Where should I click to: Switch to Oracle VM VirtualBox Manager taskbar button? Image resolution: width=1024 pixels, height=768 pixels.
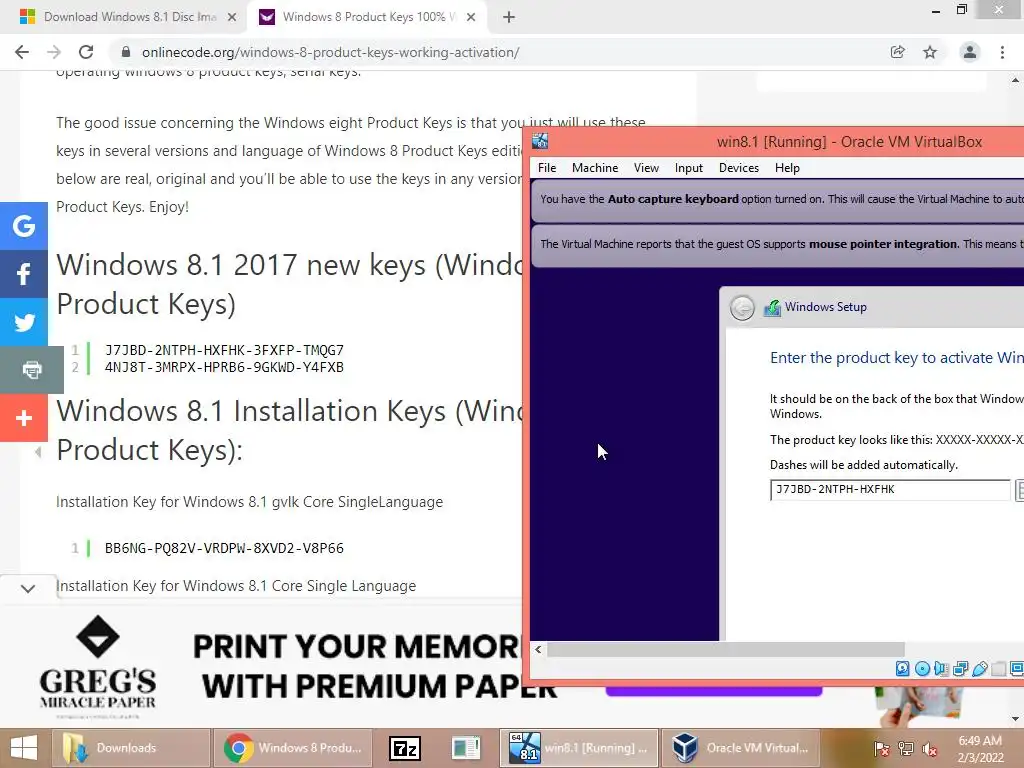[x=741, y=748]
